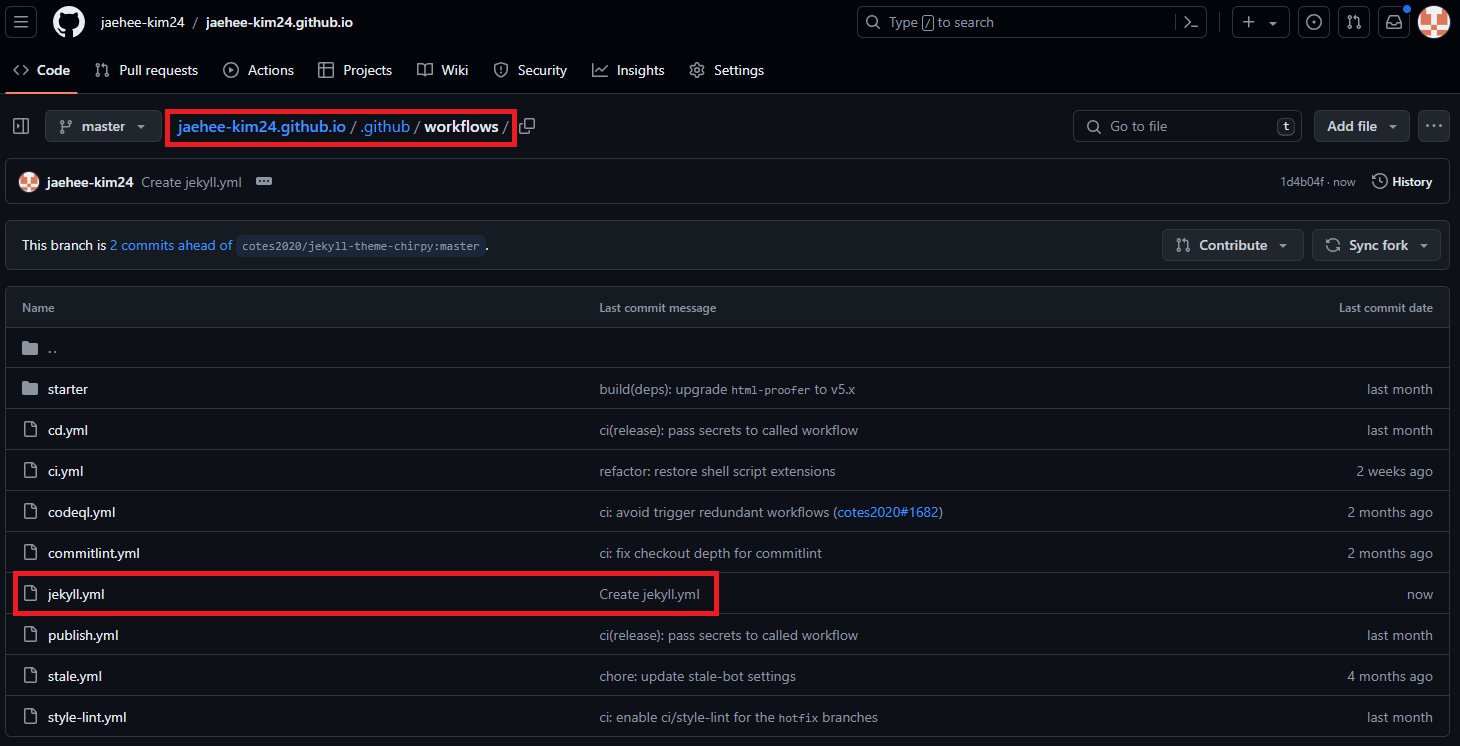This screenshot has width=1460, height=746.
Task: Open commit about enabling ci/style-lint for hotfix
Action: coord(739,717)
